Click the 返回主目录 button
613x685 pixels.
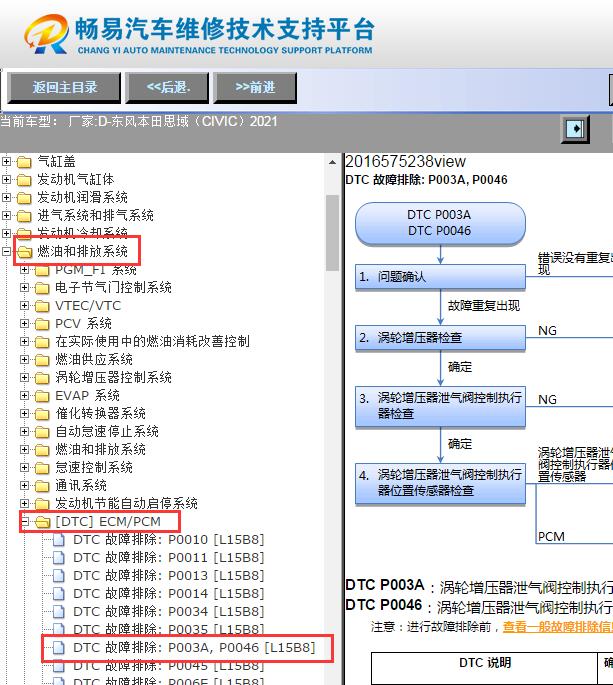click(x=64, y=88)
